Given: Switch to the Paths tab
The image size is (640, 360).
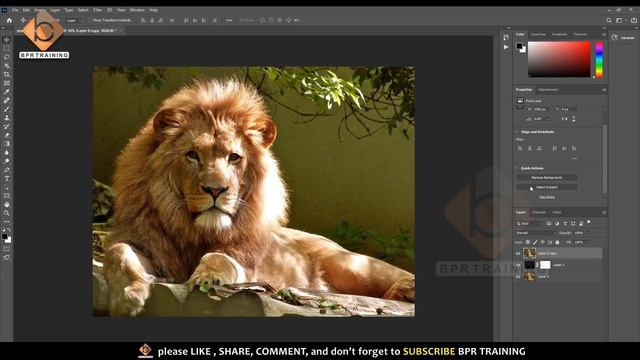Looking at the screenshot, I should tap(557, 212).
